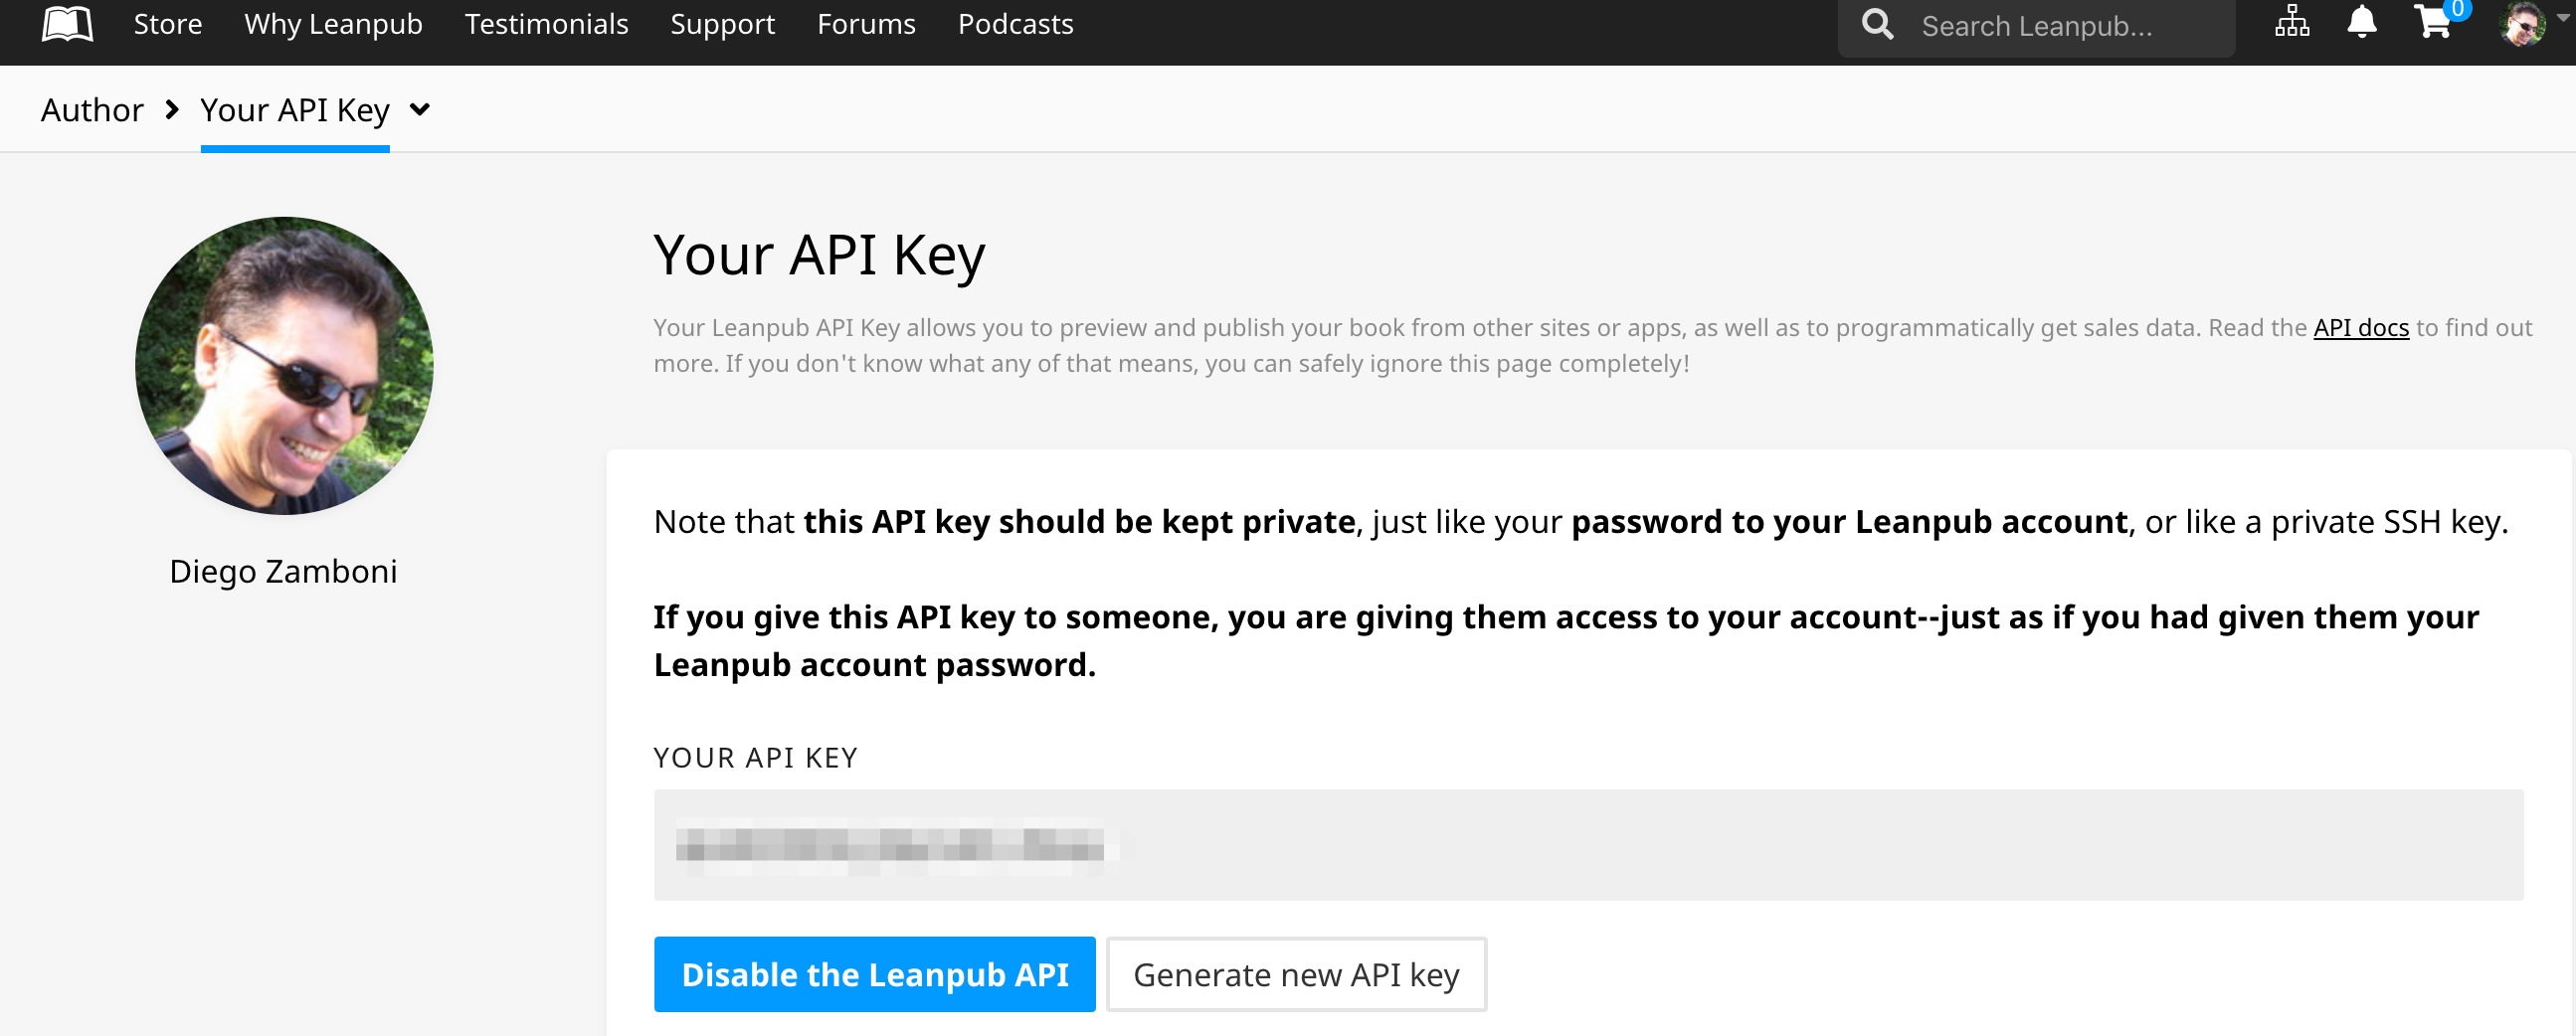The image size is (2576, 1036).
Task: Go to the Store menu item
Action: click(x=168, y=24)
